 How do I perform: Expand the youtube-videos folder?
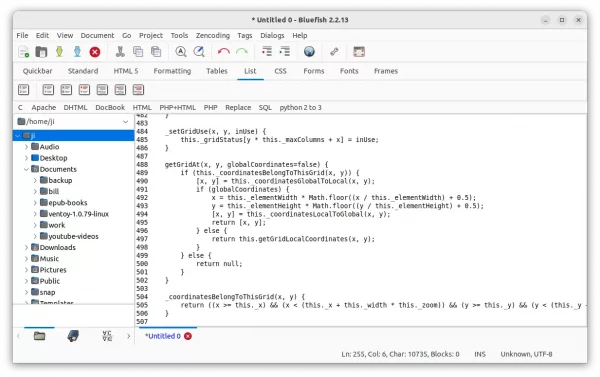35,236
